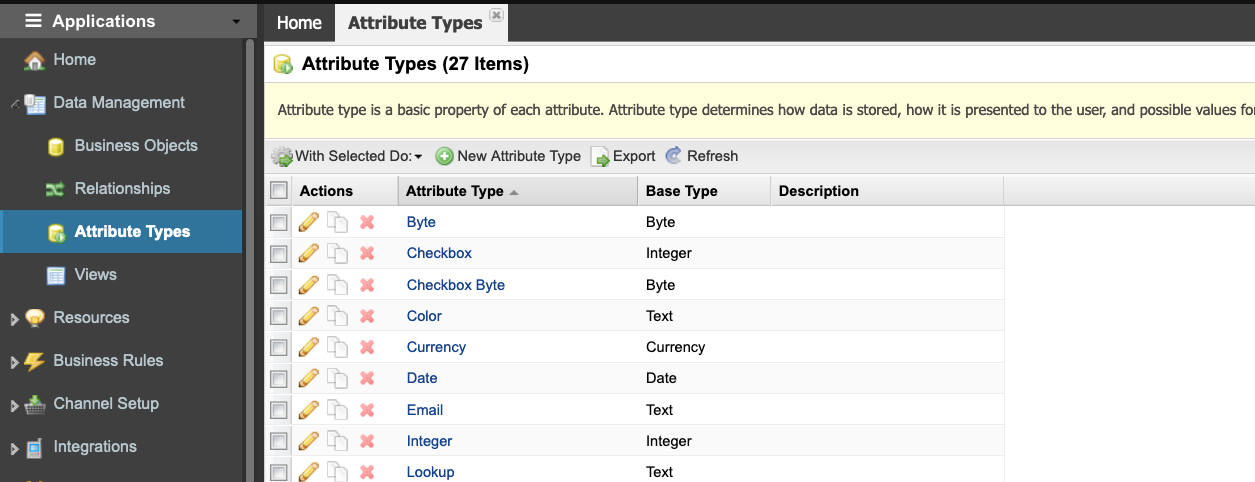Select Attribute Types in sidebar
1255x482 pixels.
tap(121, 231)
